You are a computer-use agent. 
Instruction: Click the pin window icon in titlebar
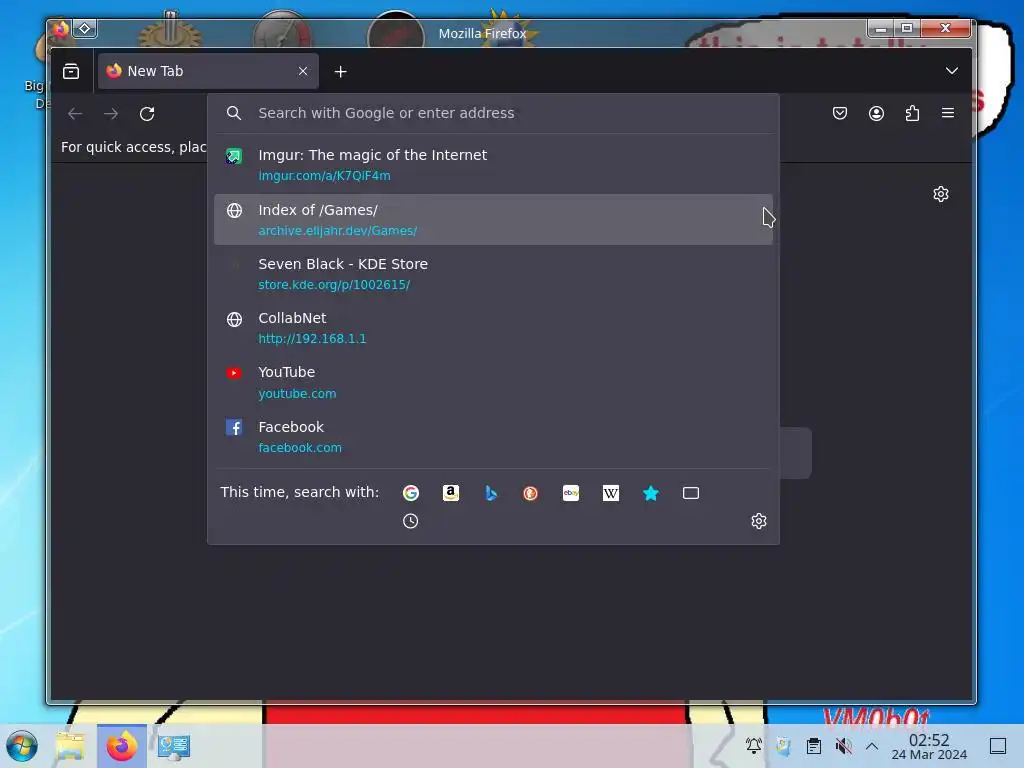85,28
